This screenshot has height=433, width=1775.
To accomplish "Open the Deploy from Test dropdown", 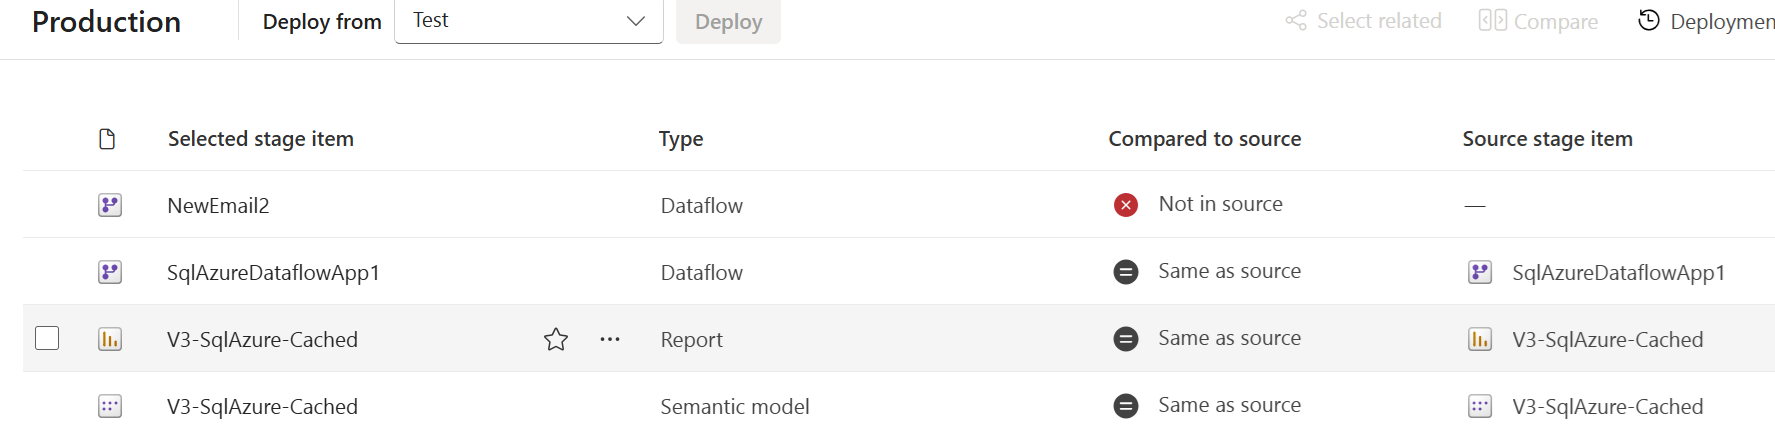I will coord(529,21).
